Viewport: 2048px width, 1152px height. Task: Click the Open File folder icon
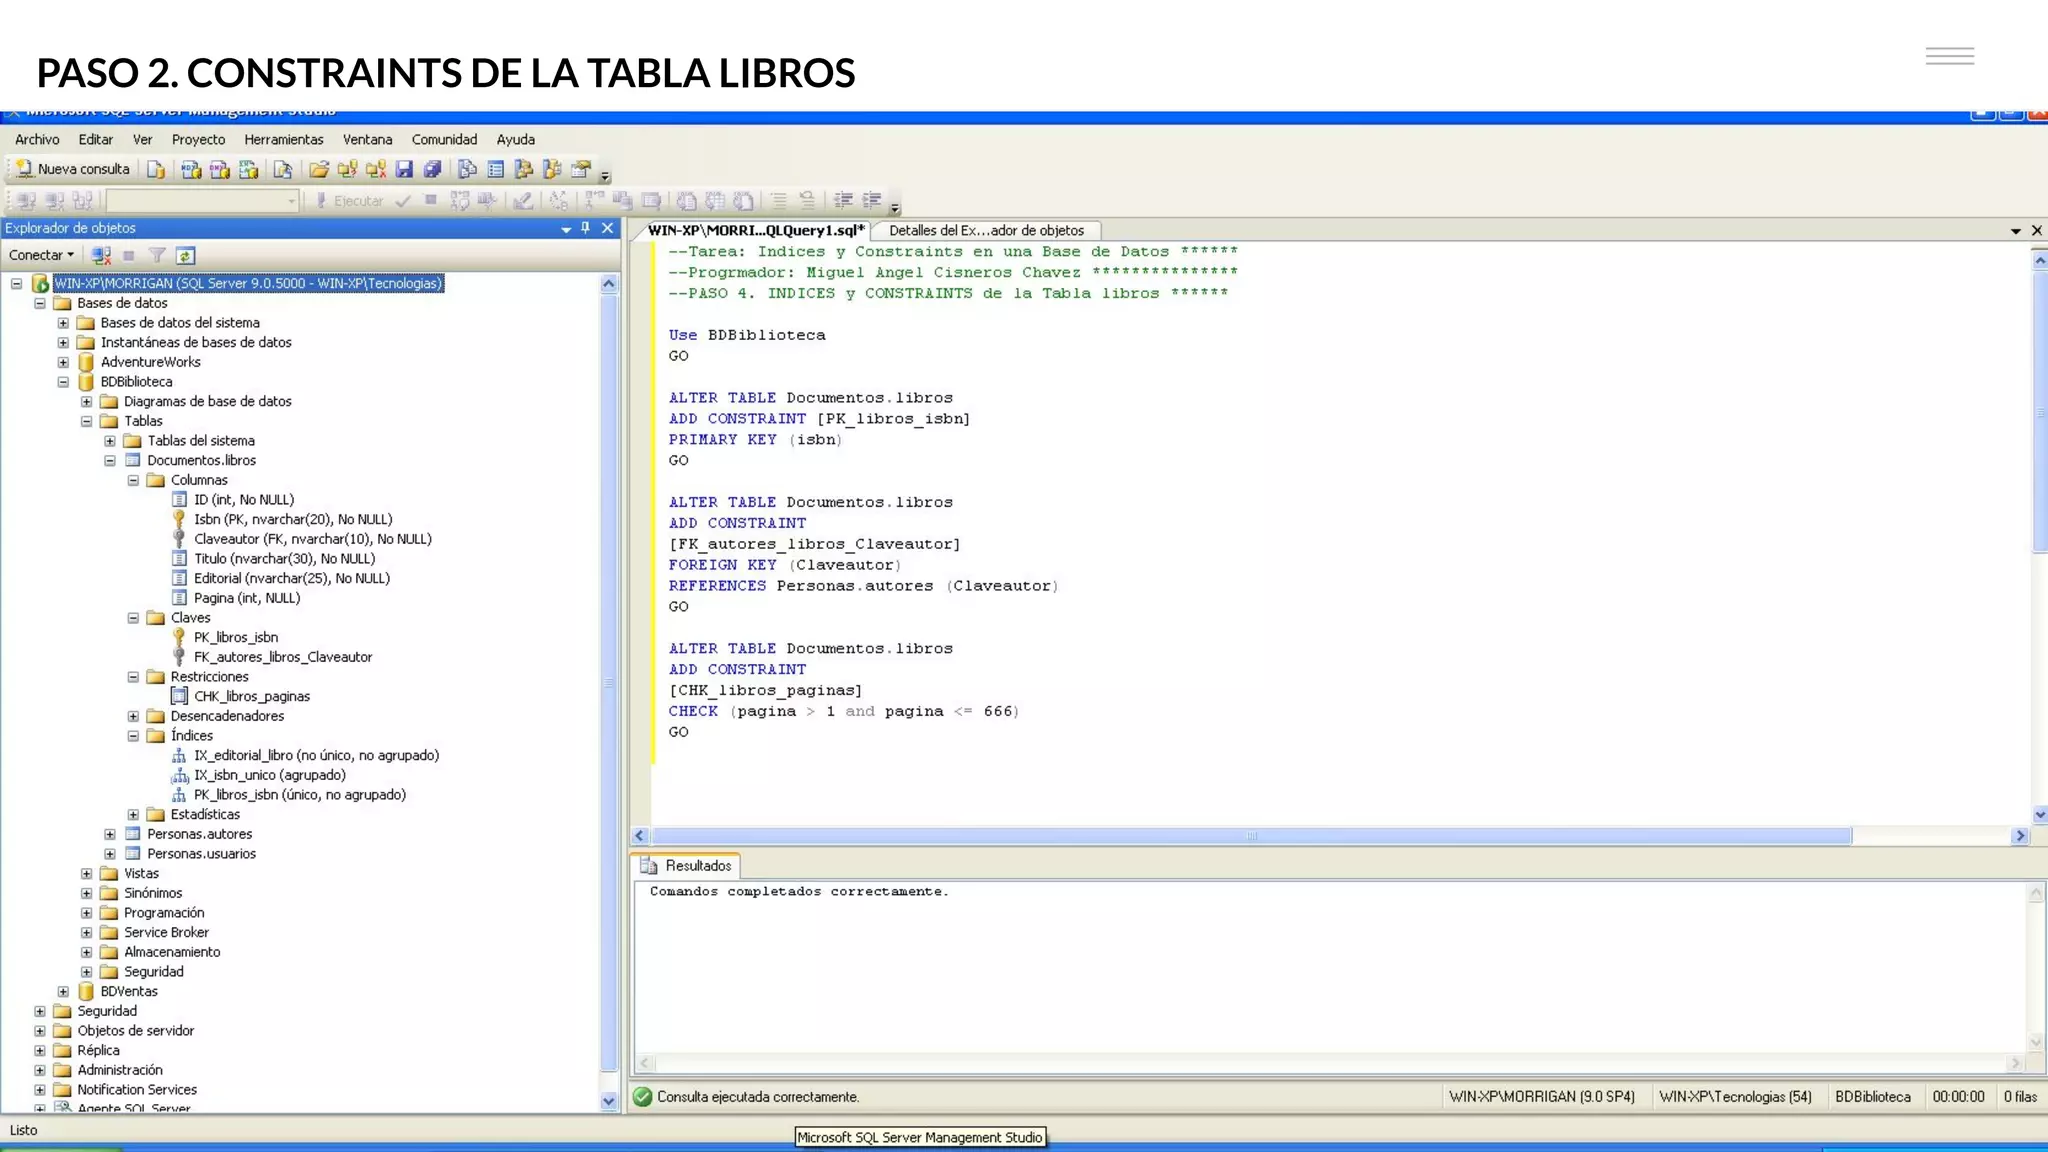(319, 169)
